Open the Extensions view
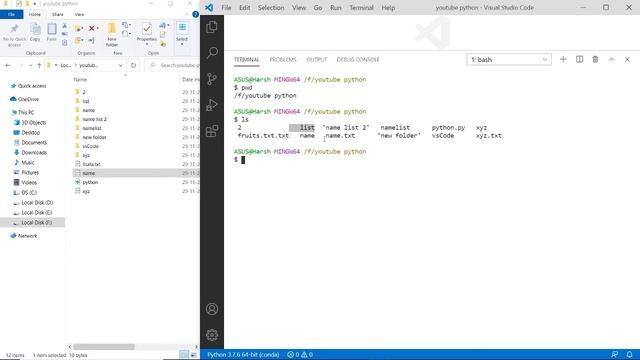 coord(212,131)
